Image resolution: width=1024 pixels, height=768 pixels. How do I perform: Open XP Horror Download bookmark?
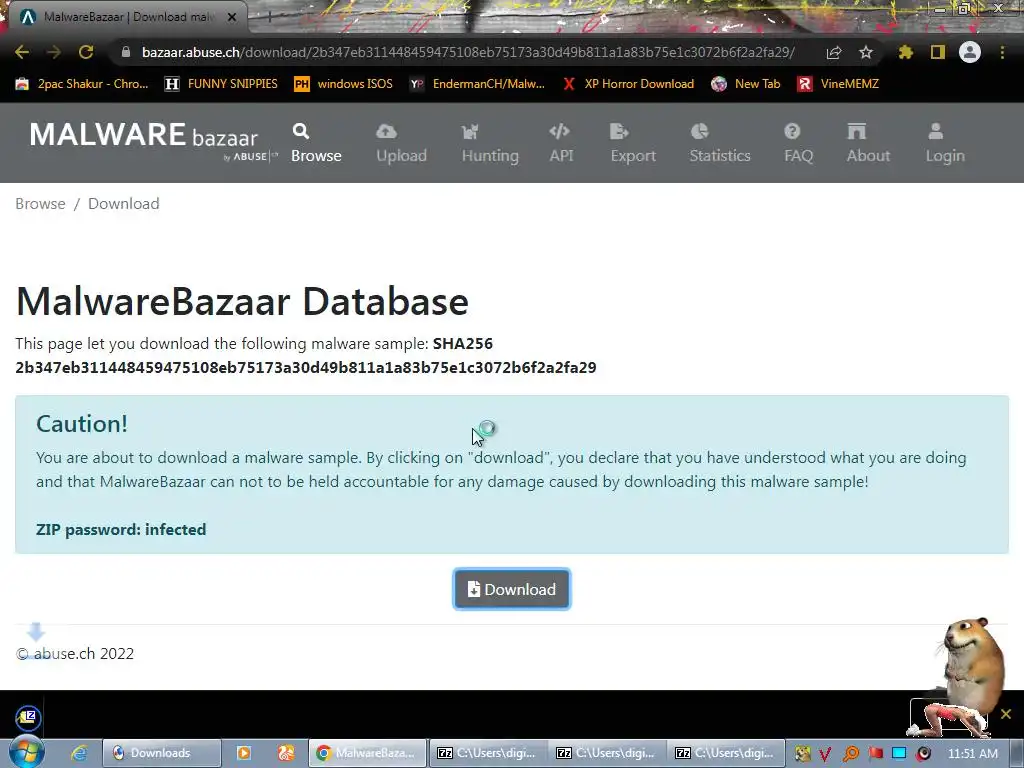click(629, 84)
